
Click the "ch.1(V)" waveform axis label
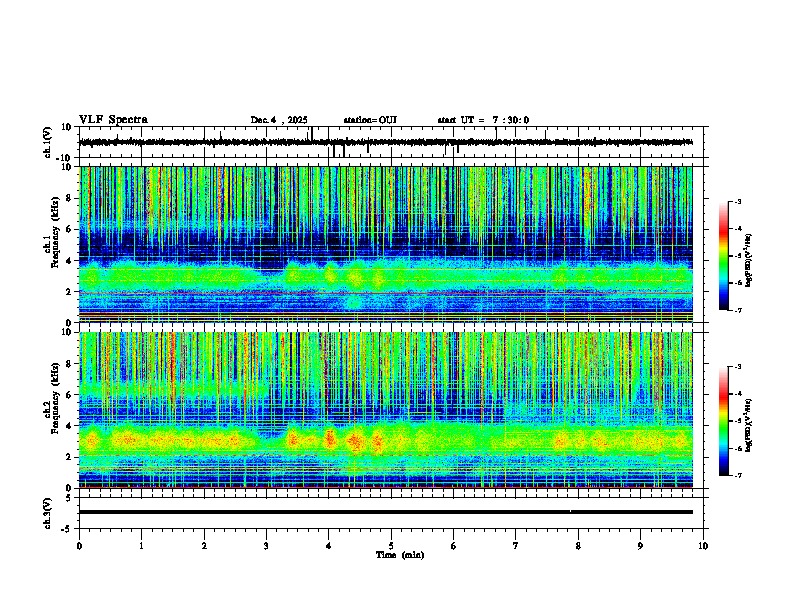click(48, 142)
